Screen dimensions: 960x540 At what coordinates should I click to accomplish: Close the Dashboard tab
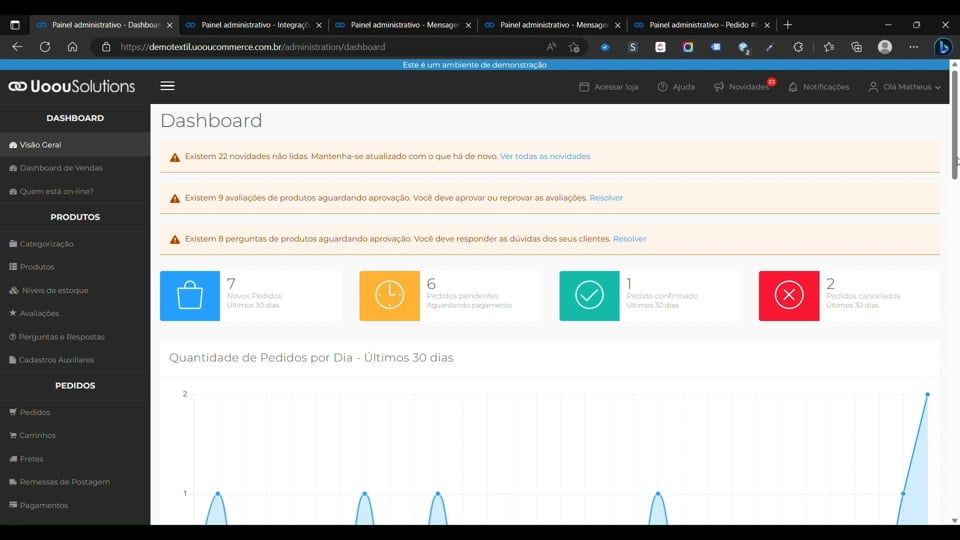(x=170, y=25)
